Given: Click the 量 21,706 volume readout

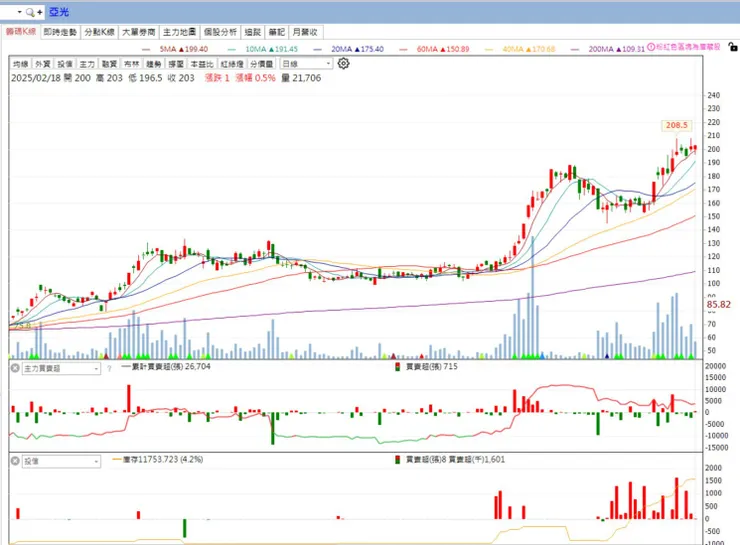Looking at the screenshot, I should coord(301,78).
